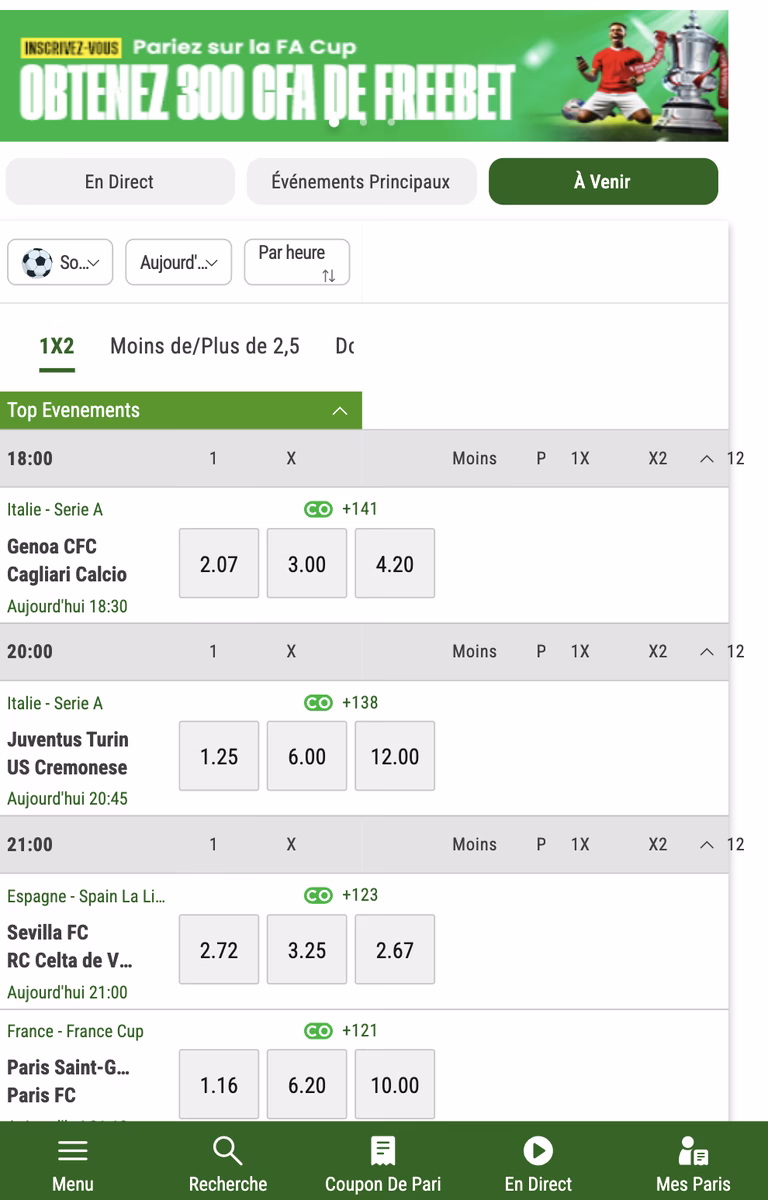This screenshot has height=1200, width=768.
Task: Switch to the Événements Principaux tab
Action: click(361, 182)
